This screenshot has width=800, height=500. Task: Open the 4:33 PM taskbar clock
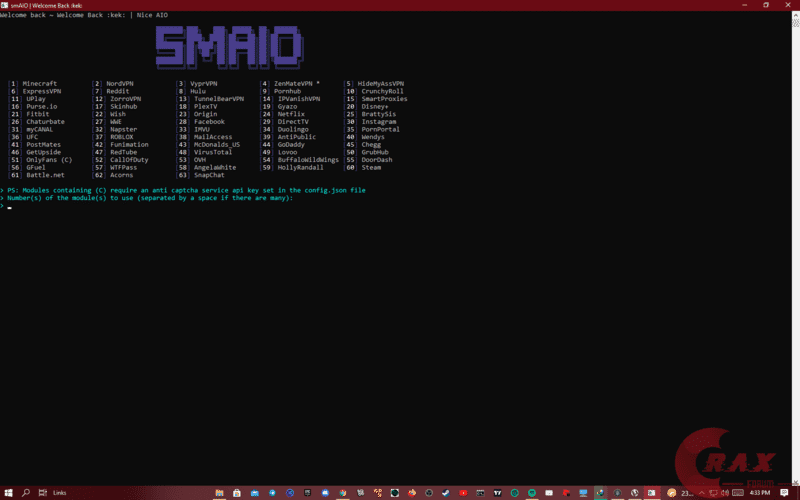coord(760,493)
